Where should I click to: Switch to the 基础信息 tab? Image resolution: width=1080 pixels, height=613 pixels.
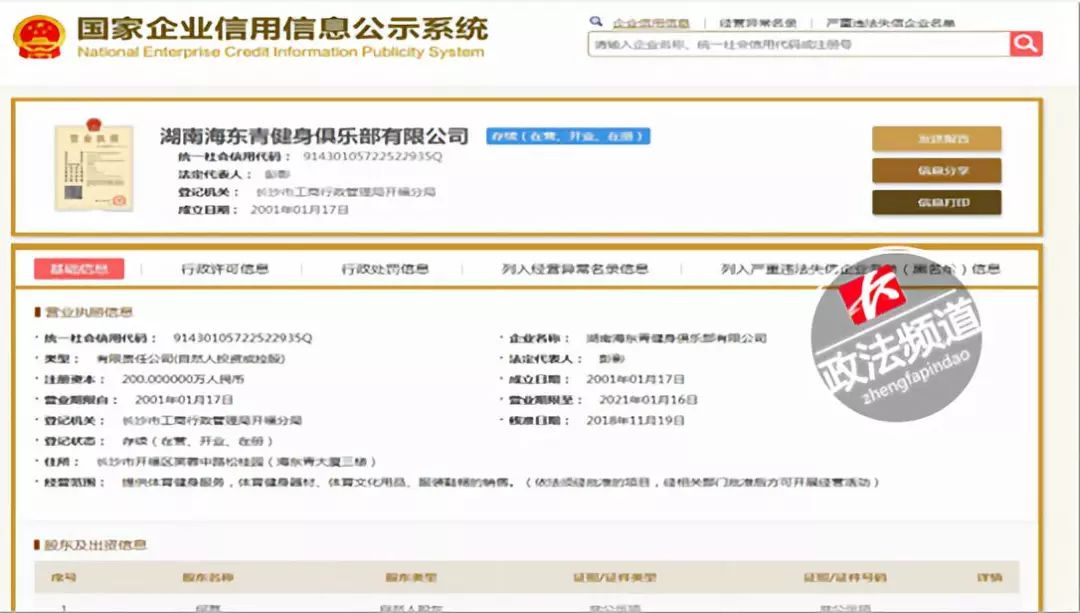click(79, 269)
